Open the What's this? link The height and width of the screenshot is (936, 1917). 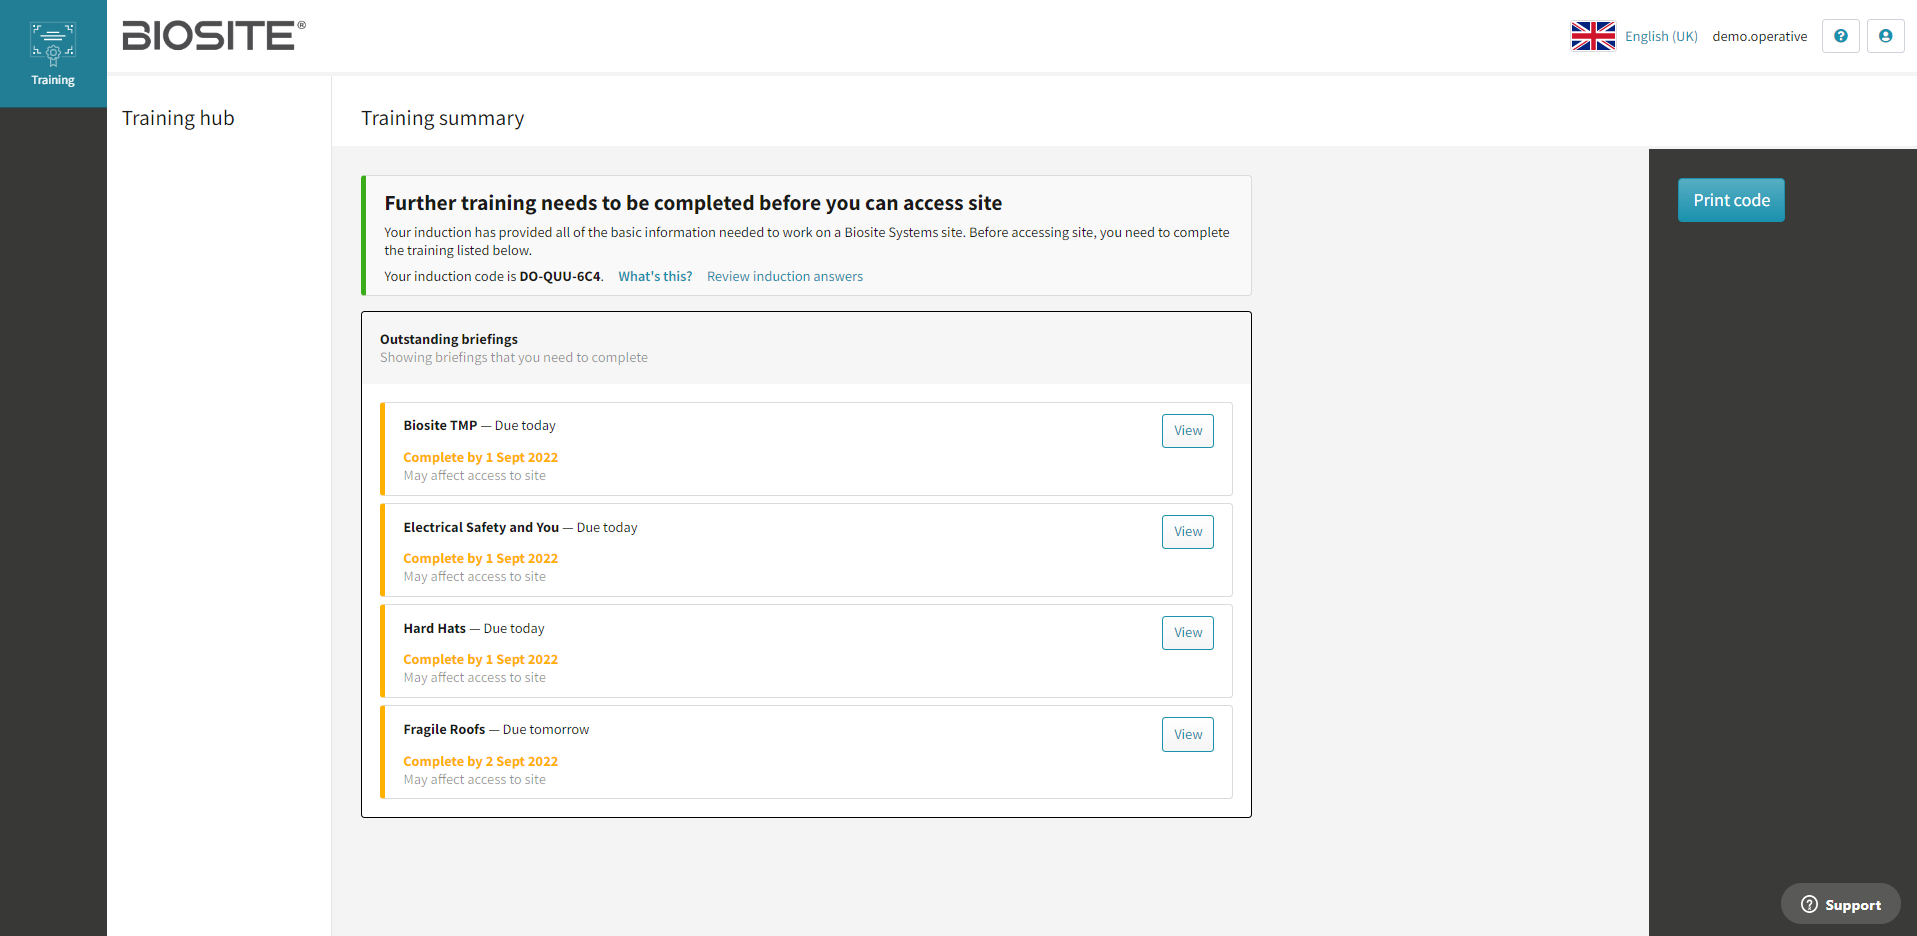click(655, 277)
